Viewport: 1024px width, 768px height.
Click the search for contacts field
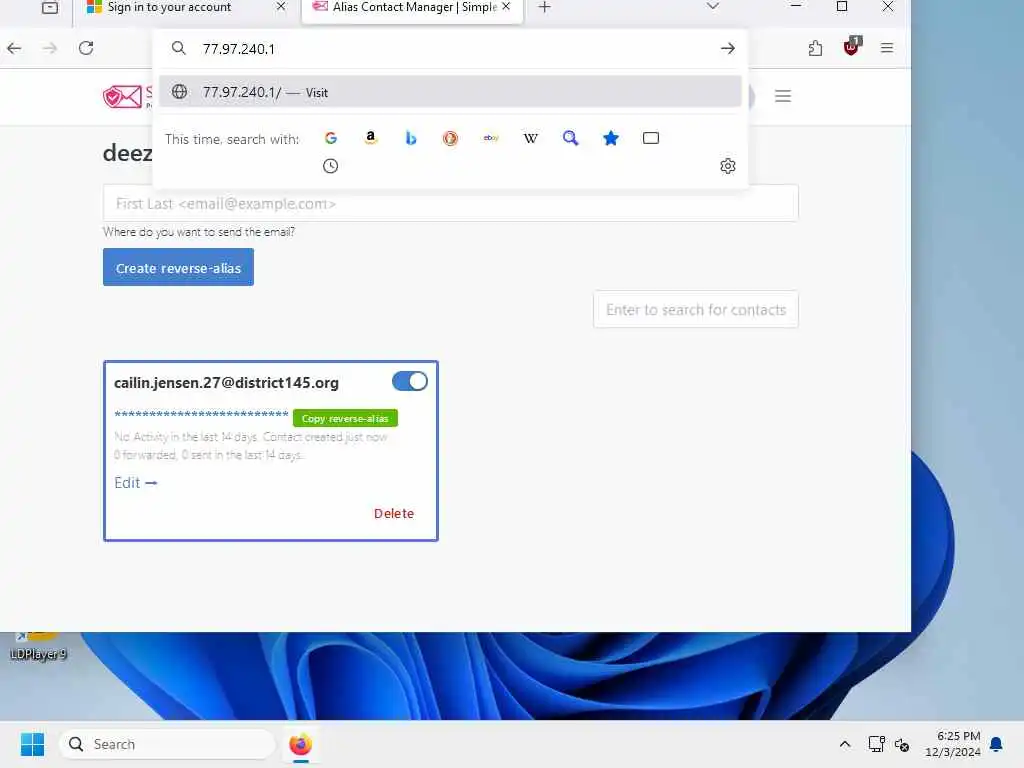point(696,310)
